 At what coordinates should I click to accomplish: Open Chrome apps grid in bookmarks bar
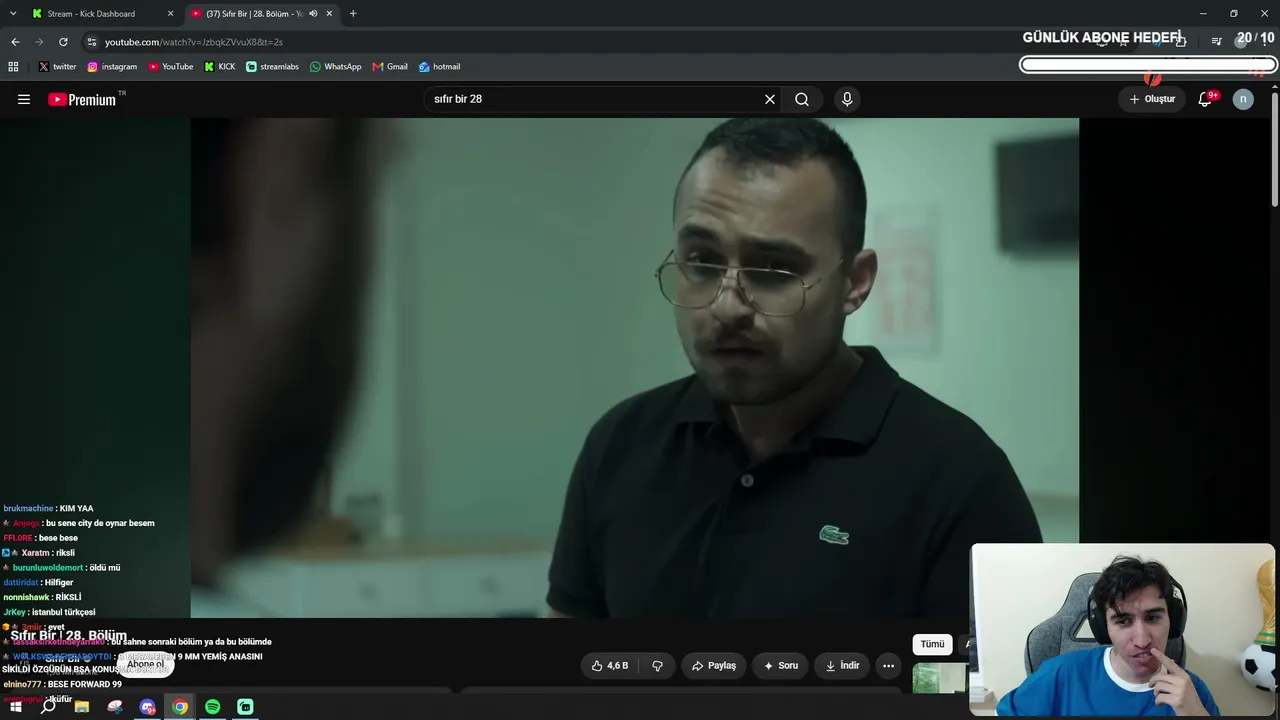[13, 67]
